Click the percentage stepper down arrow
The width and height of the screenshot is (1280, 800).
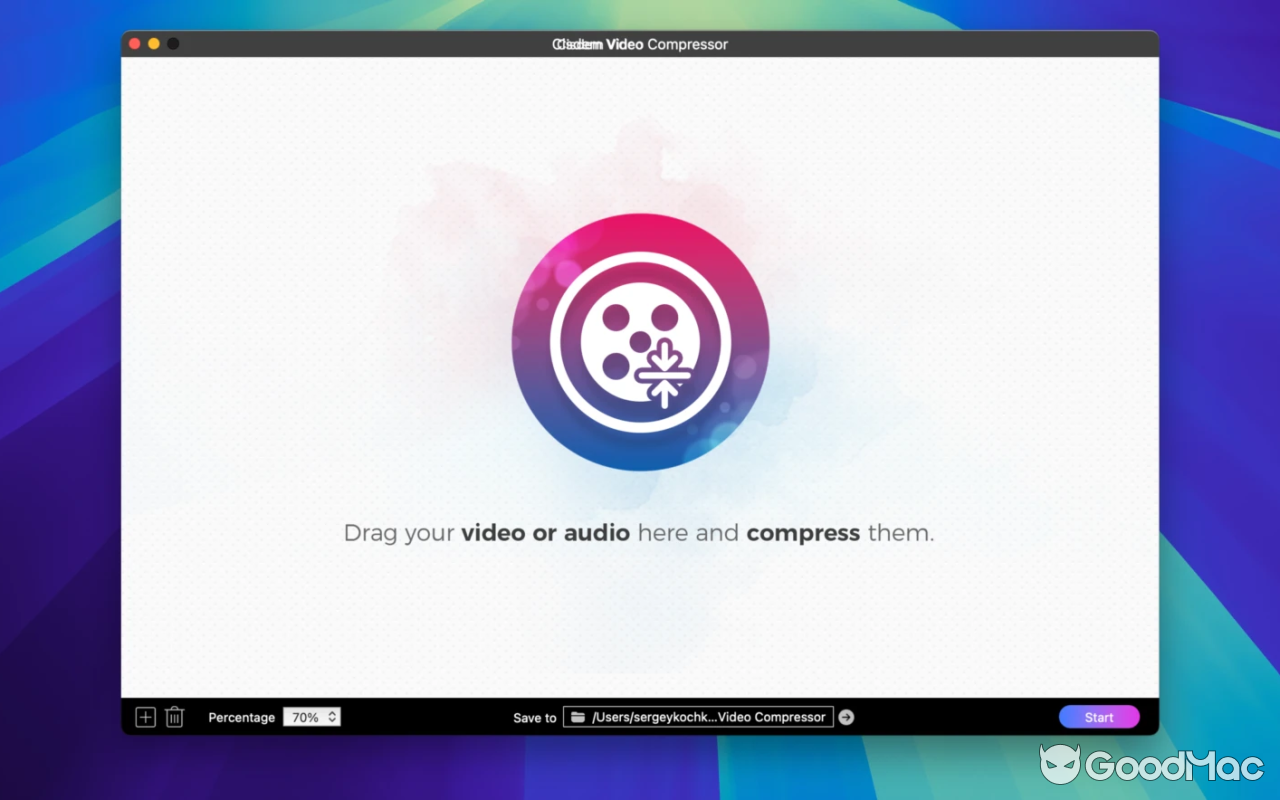click(332, 721)
